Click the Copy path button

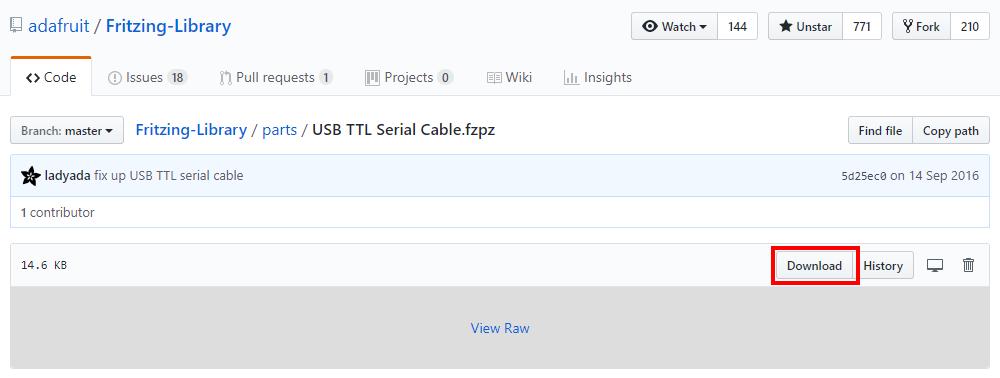coord(951,131)
